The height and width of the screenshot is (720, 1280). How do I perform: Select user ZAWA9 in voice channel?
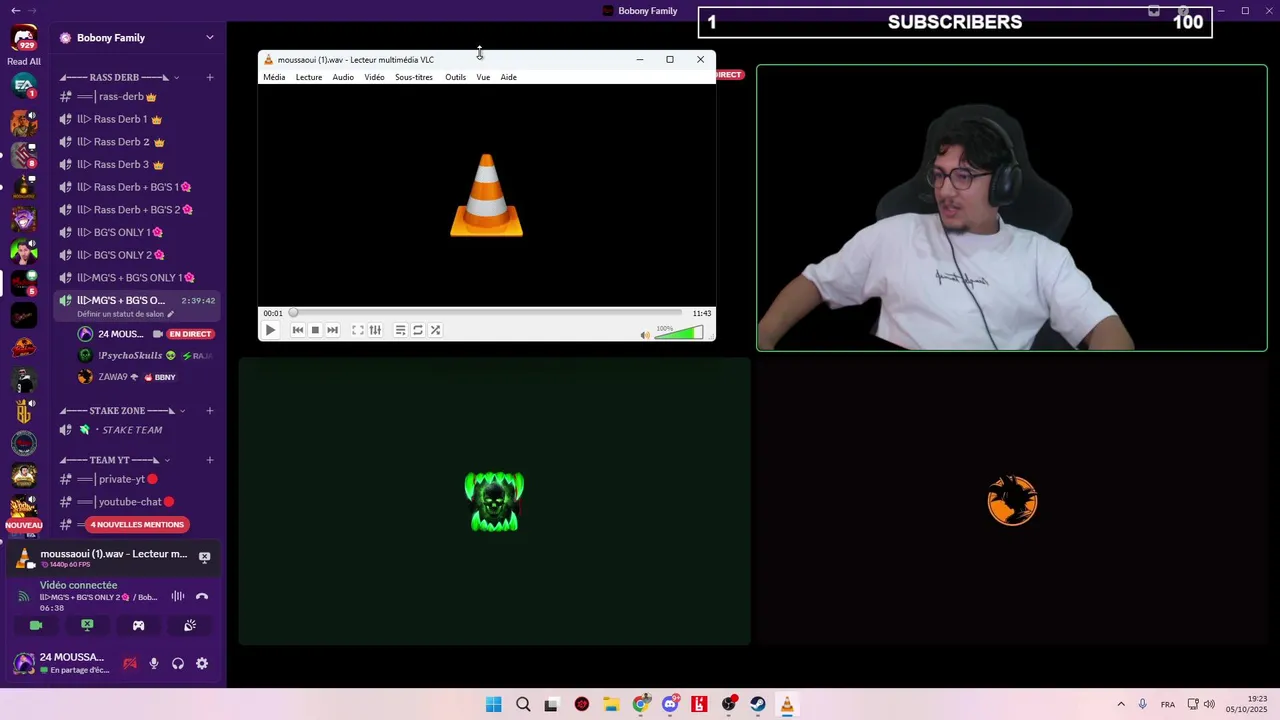coord(146,377)
